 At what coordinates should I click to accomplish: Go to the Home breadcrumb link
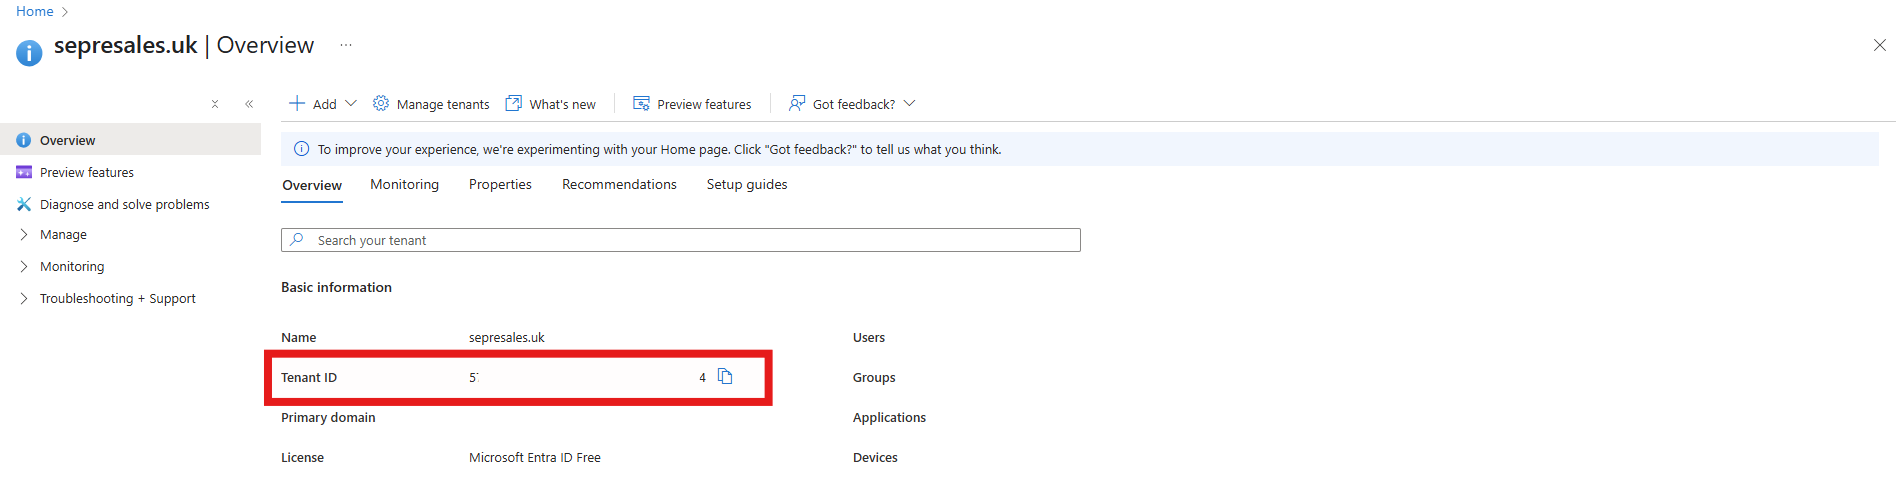(x=35, y=11)
